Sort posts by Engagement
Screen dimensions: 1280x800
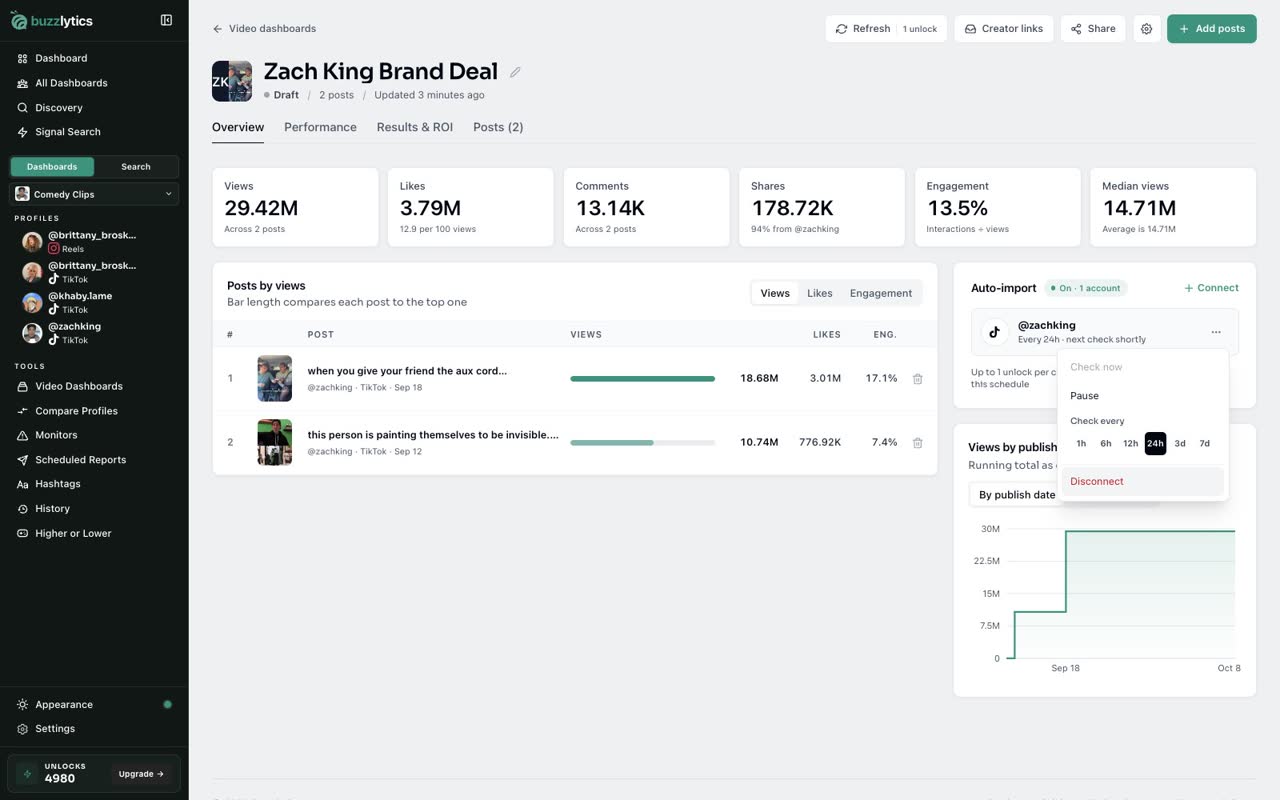pyautogui.click(x=881, y=293)
